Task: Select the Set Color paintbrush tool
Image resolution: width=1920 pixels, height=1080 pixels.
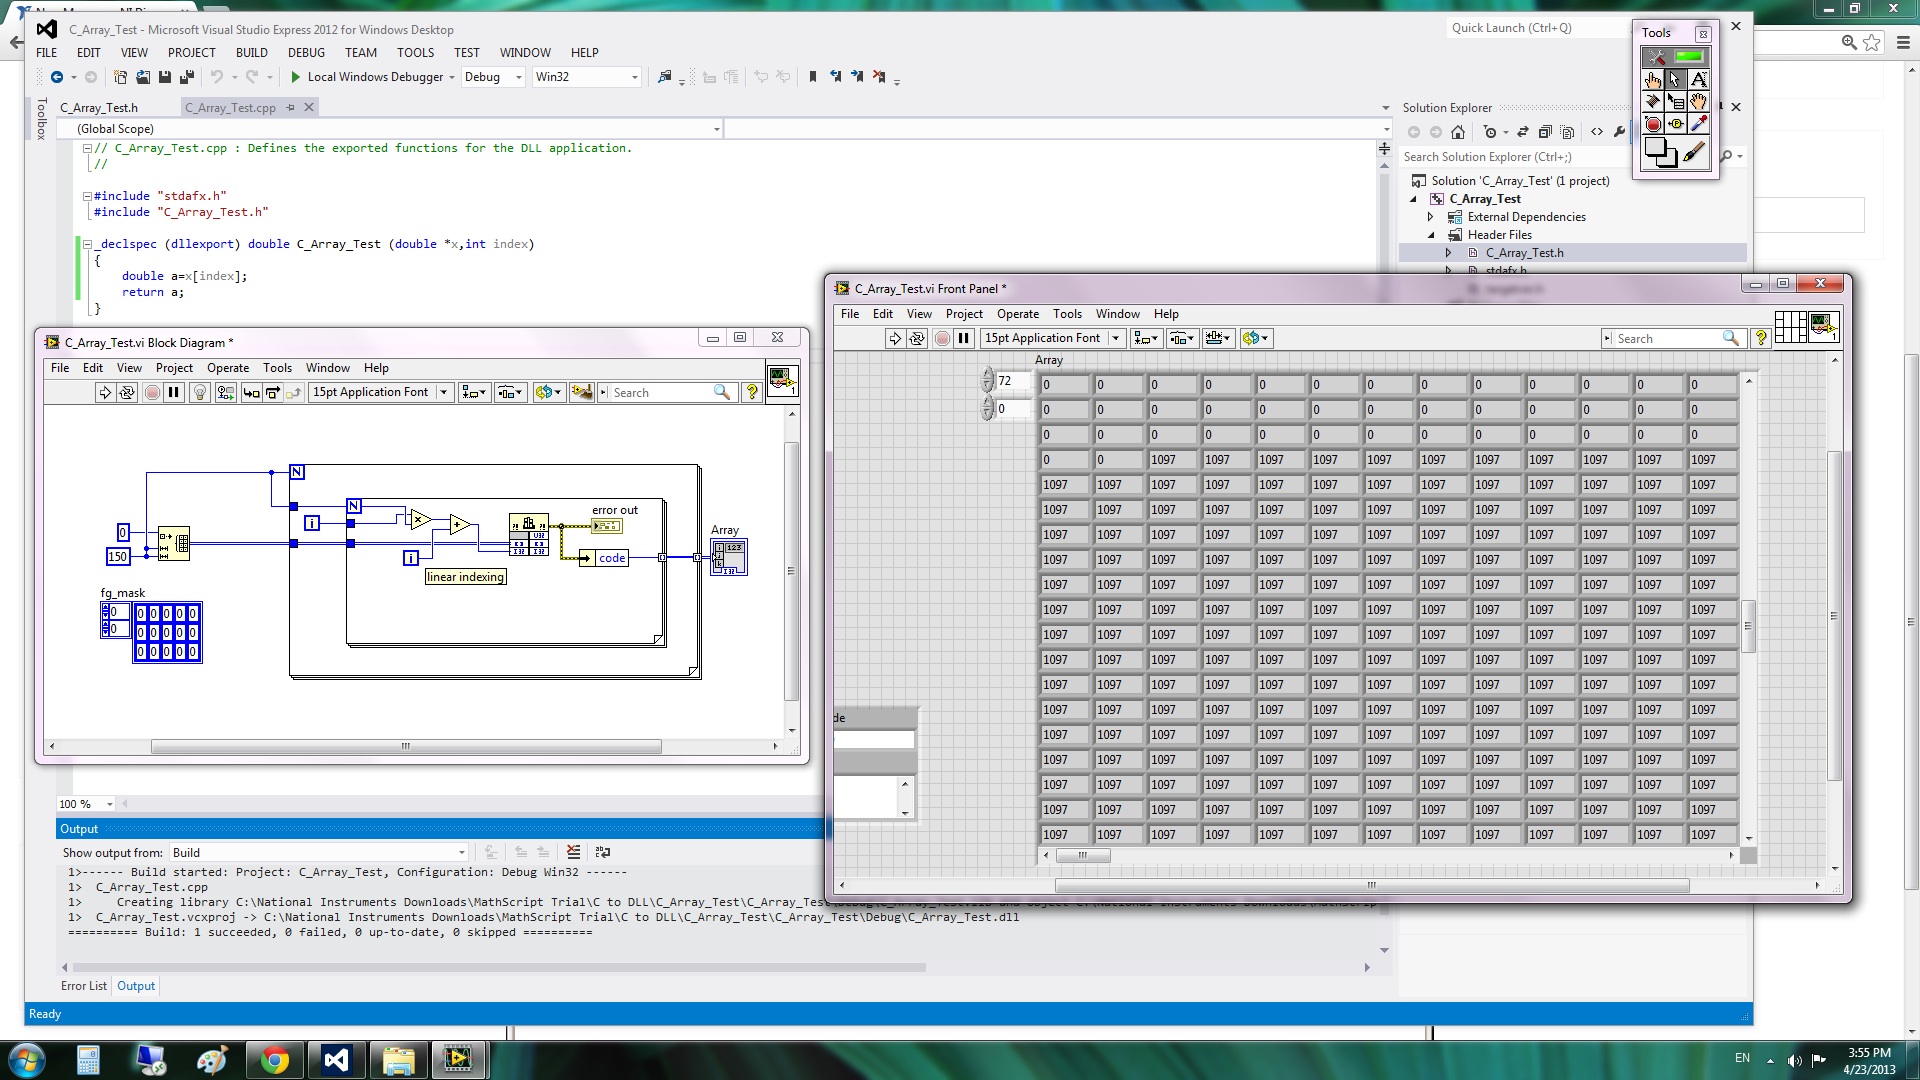Action: pos(1694,152)
